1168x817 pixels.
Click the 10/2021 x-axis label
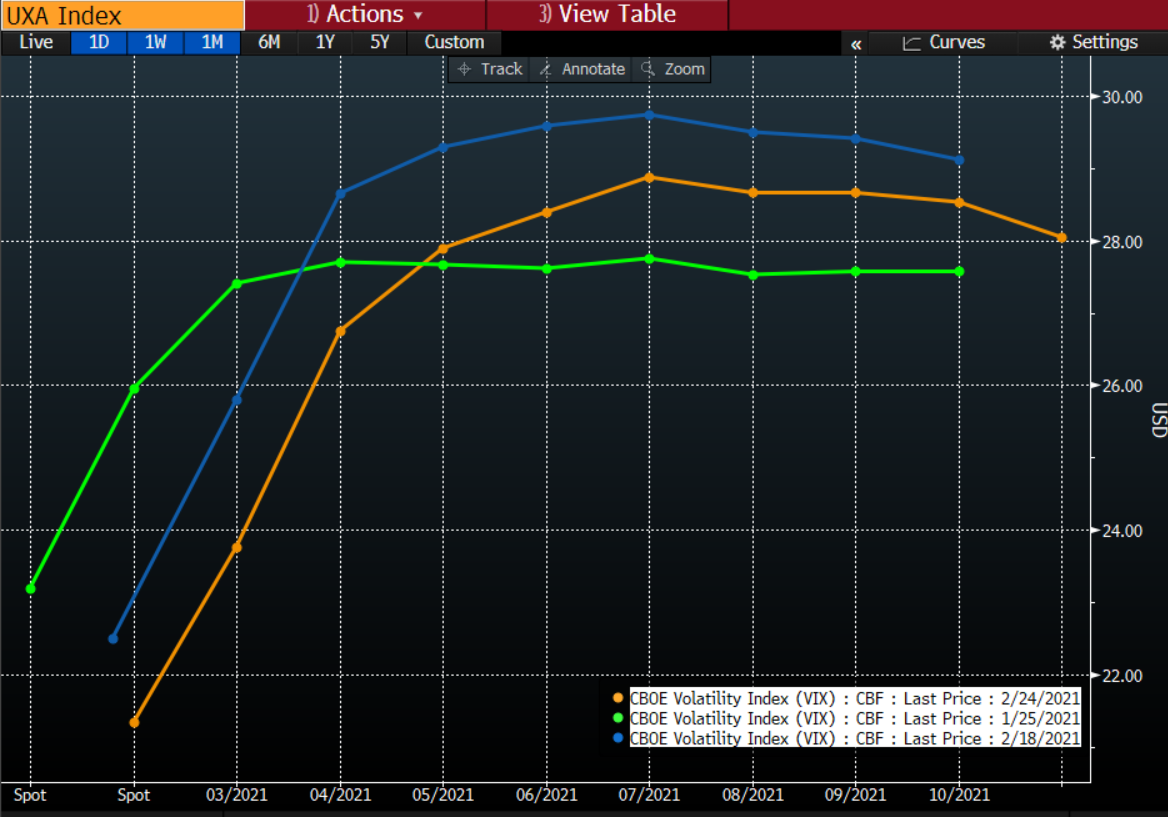959,795
